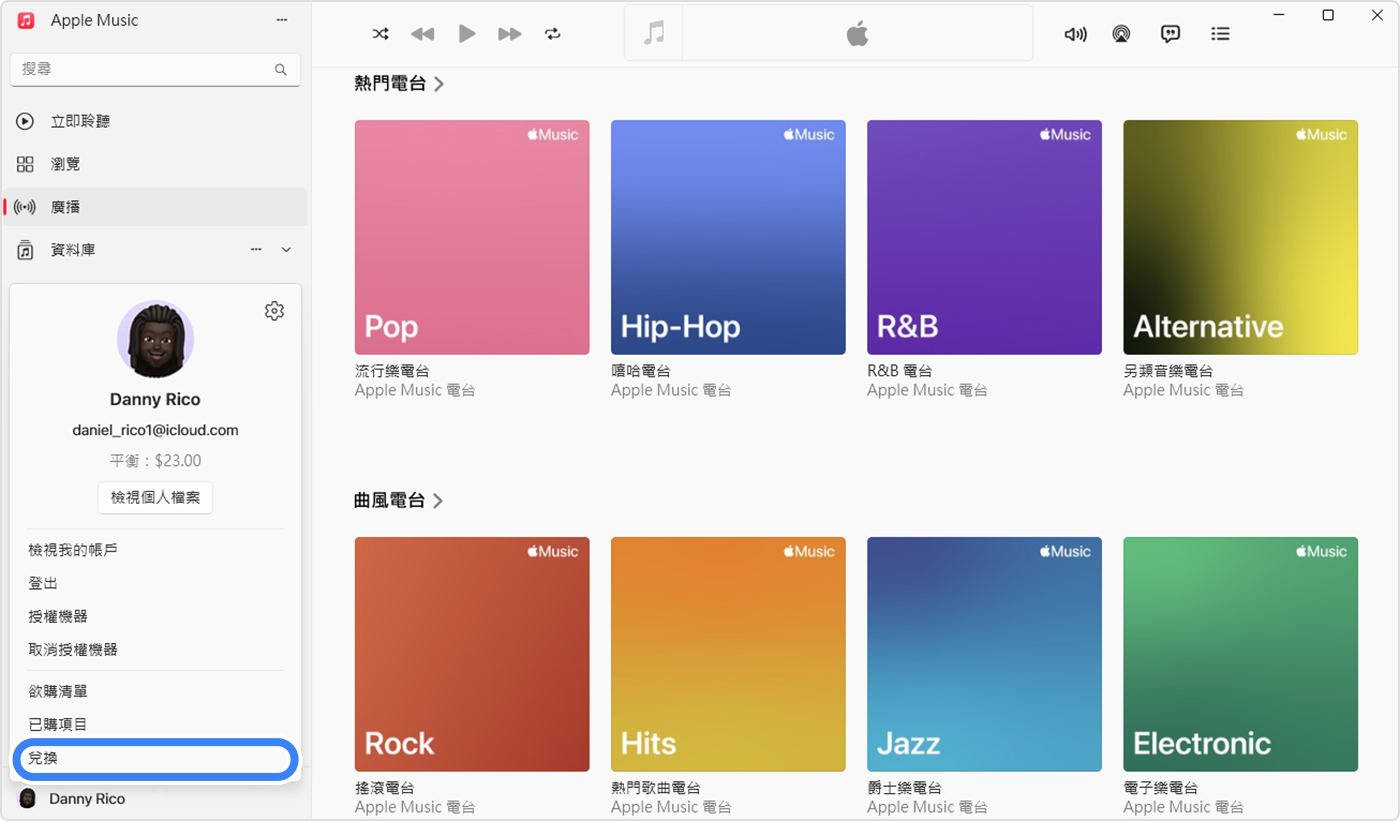1400x822 pixels.
Task: Click the 流行樂電台 title
Action: 392,371
